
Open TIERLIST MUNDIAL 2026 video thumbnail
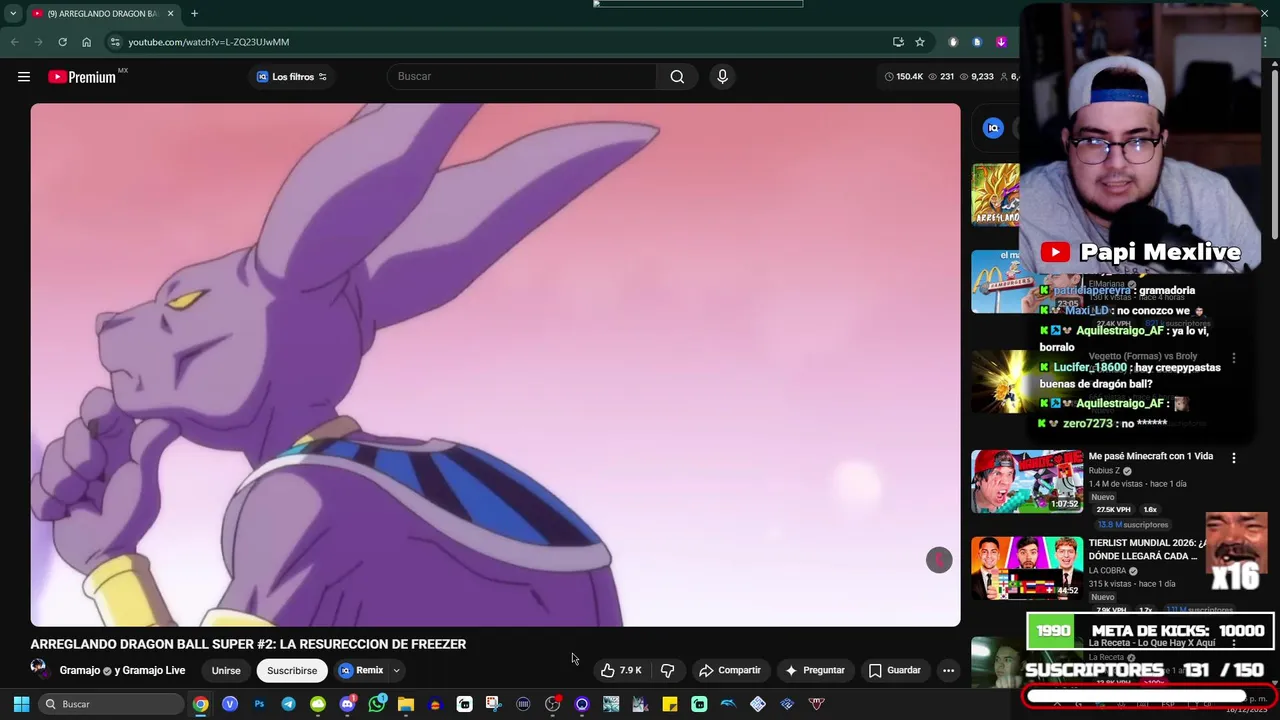pyautogui.click(x=1026, y=568)
